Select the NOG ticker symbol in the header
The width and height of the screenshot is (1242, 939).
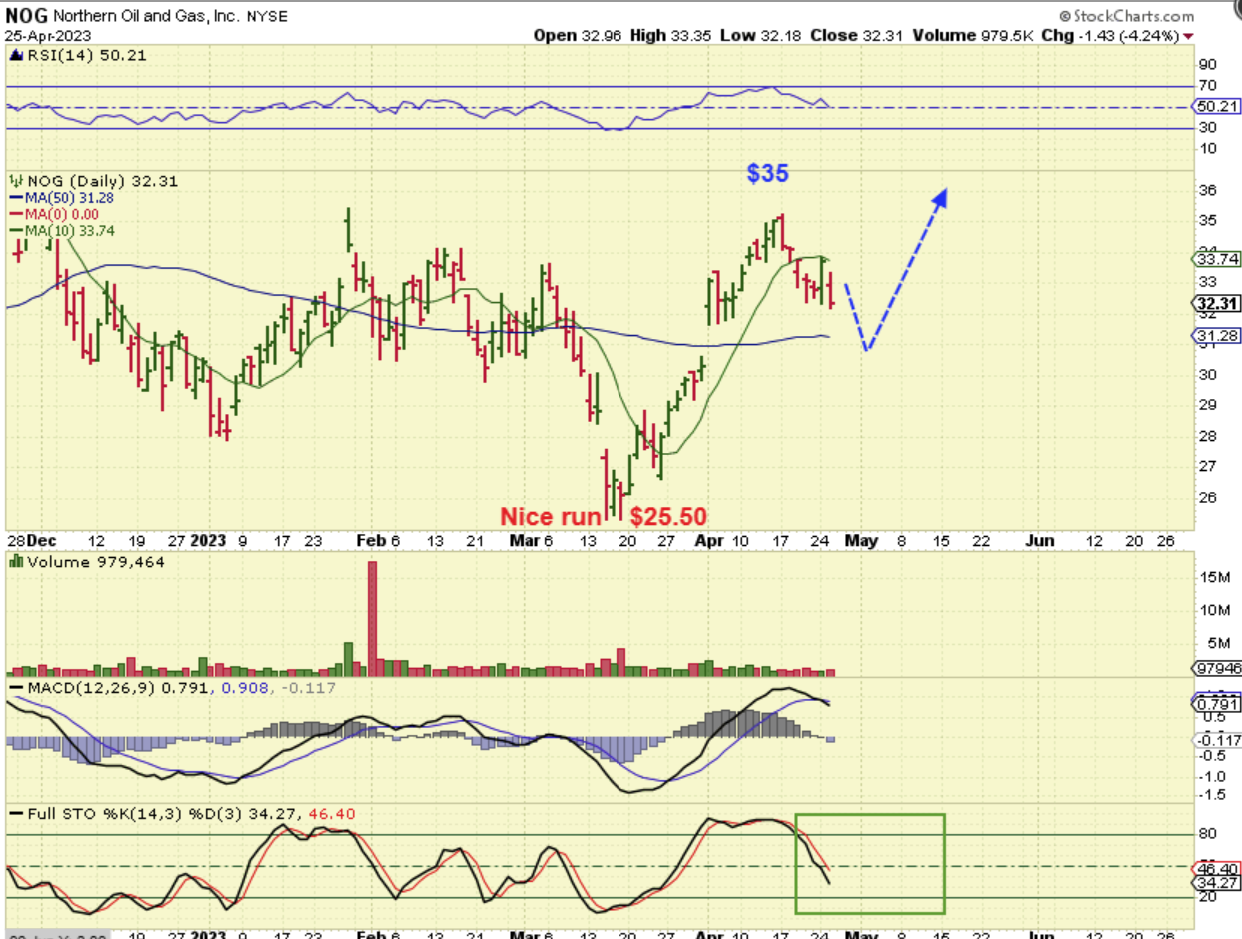(24, 16)
